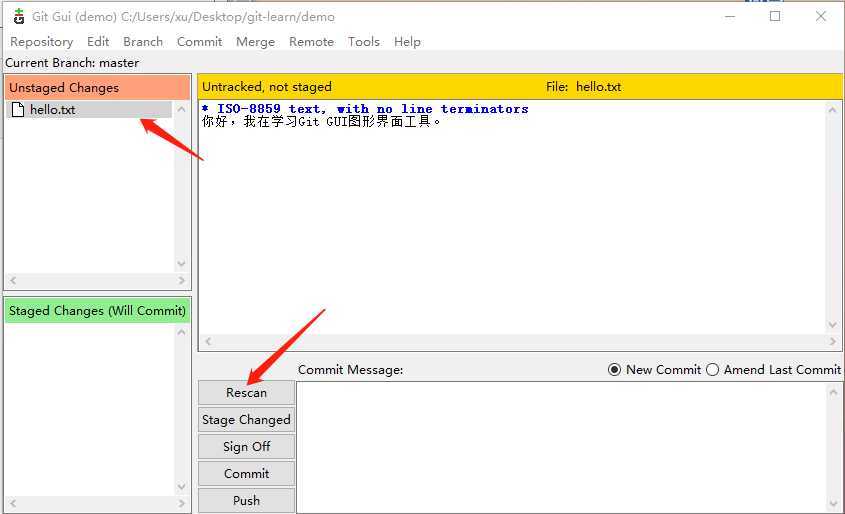845x514 pixels.
Task: Open the Remote menu
Action: click(311, 41)
